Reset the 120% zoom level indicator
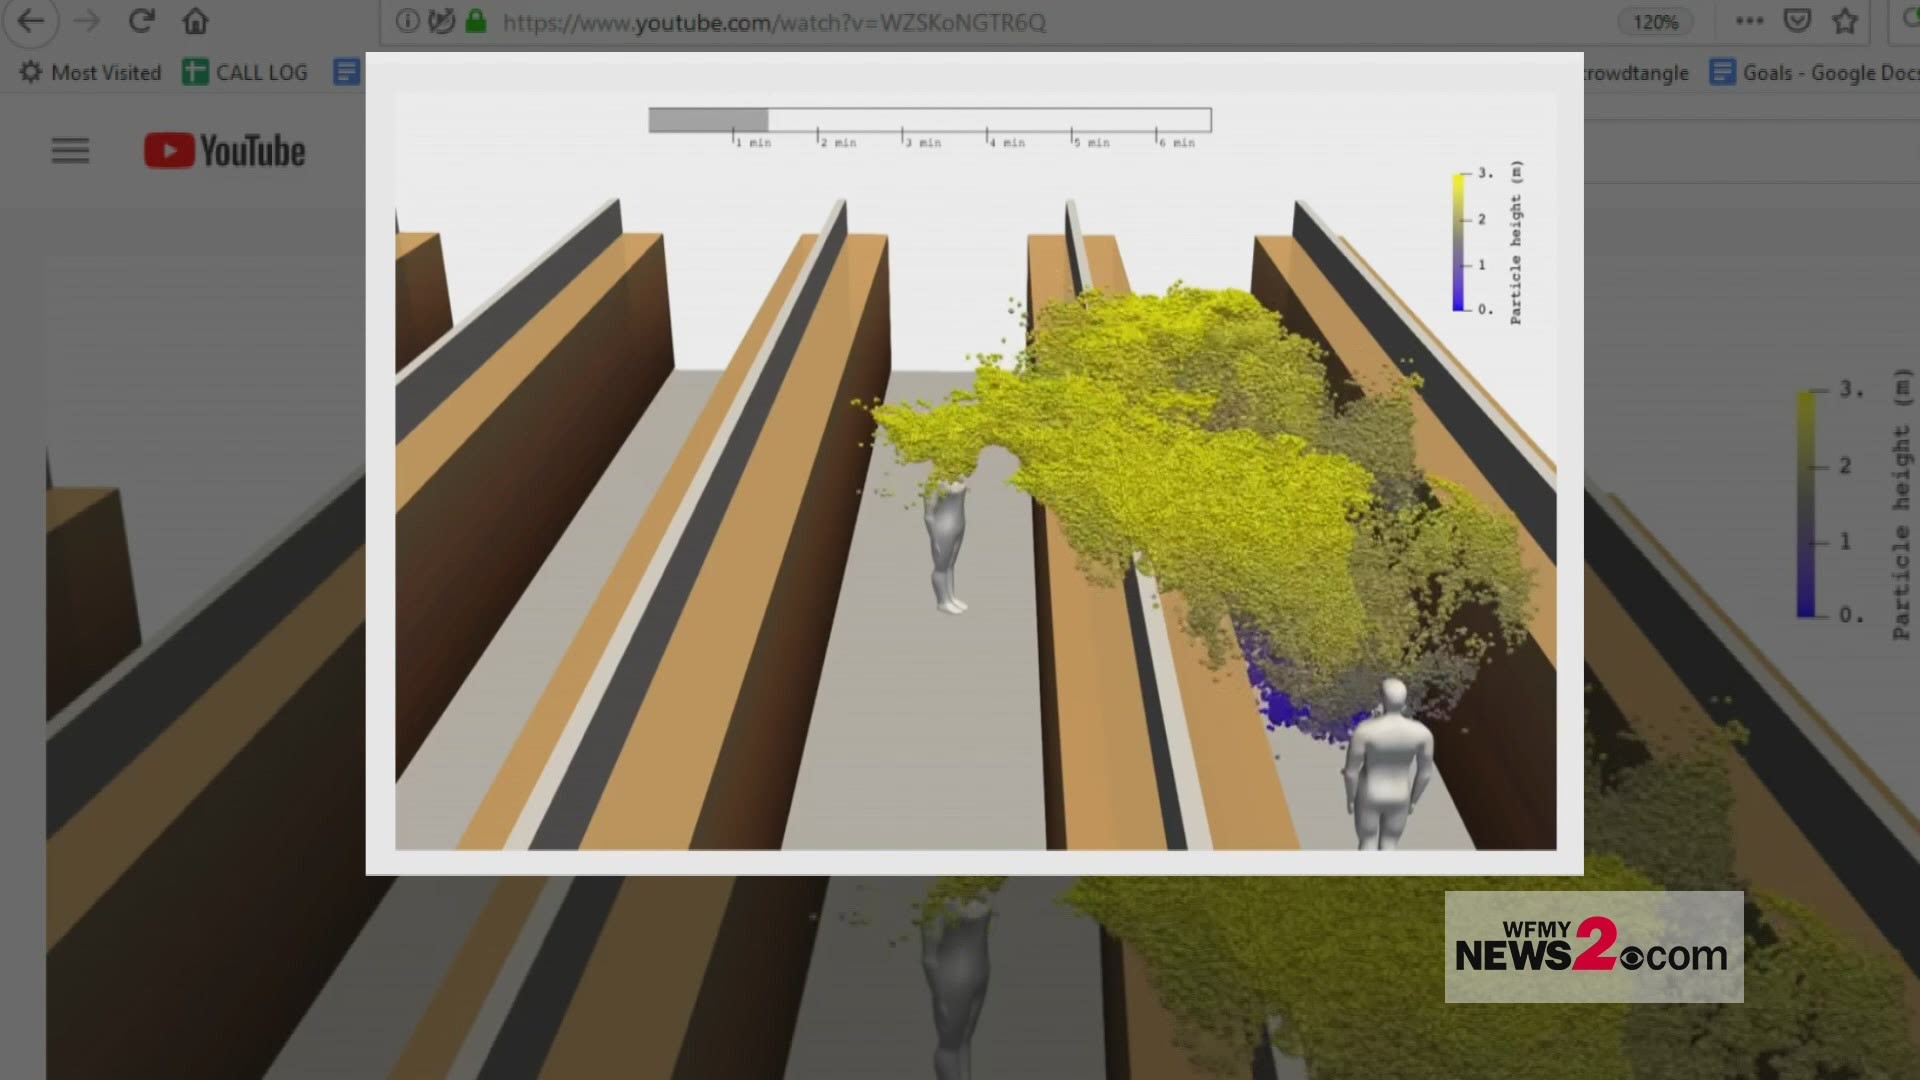 tap(1655, 22)
